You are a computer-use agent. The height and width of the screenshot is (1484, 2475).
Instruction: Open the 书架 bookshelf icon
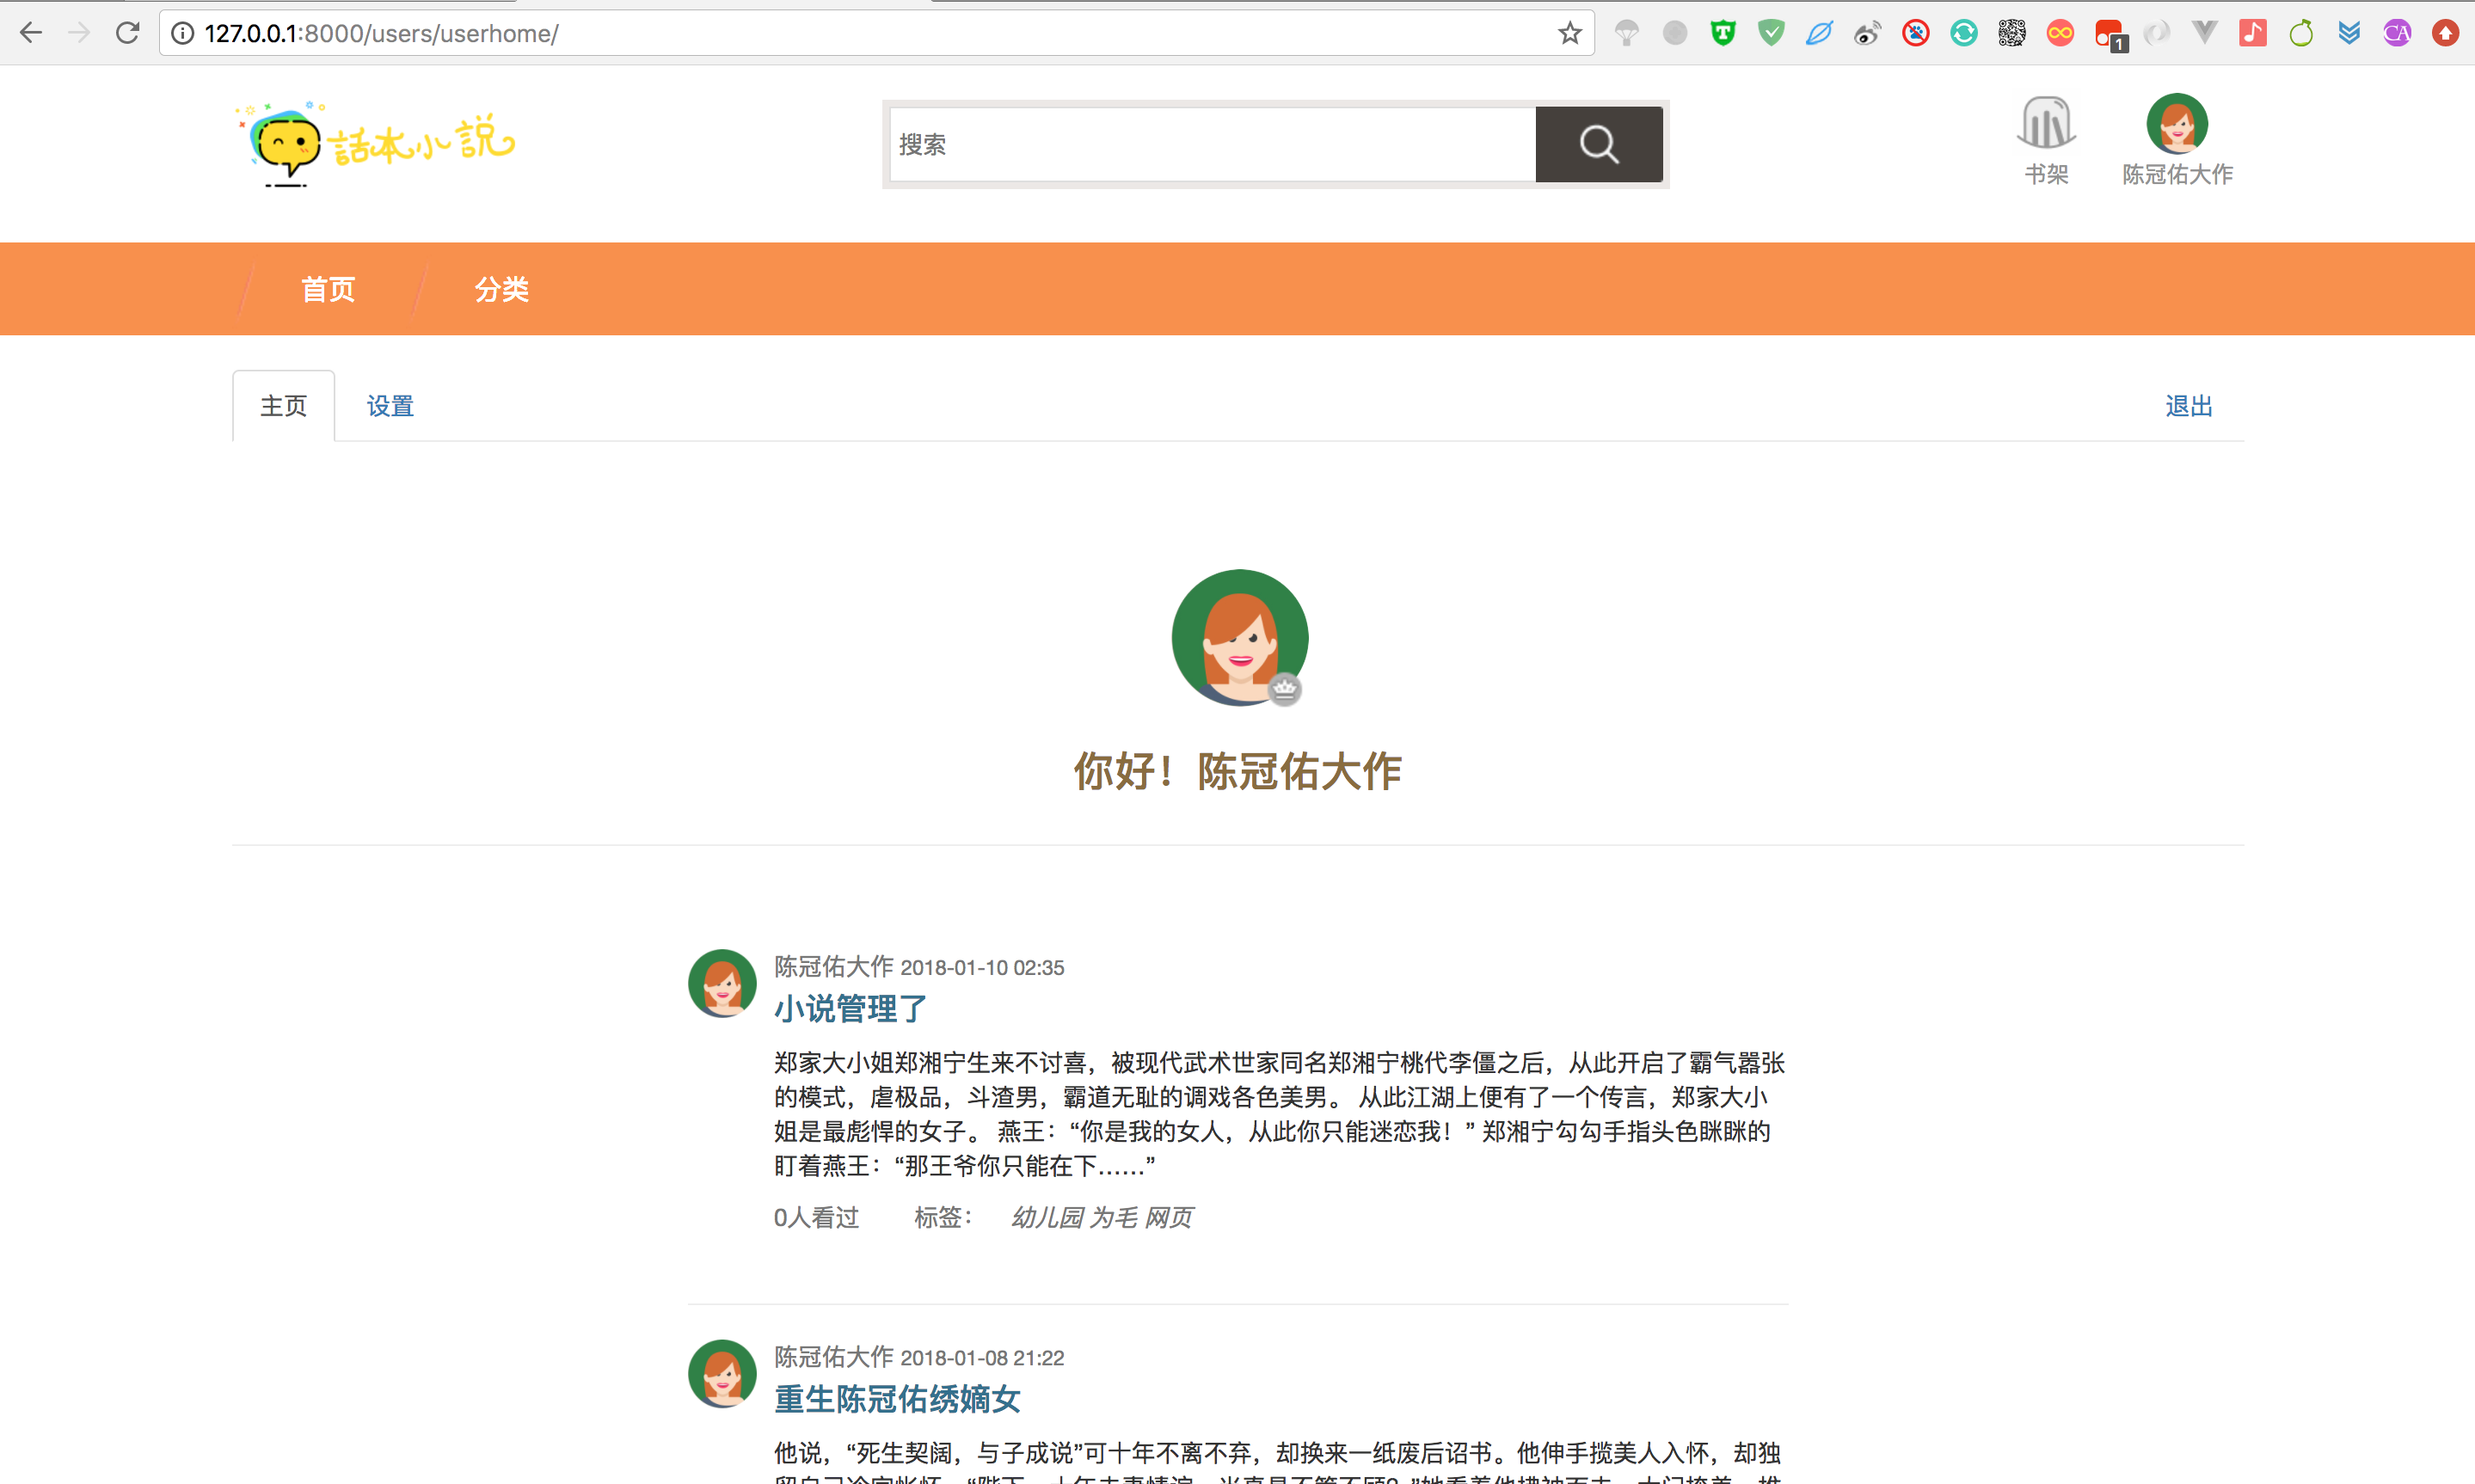pos(2045,124)
